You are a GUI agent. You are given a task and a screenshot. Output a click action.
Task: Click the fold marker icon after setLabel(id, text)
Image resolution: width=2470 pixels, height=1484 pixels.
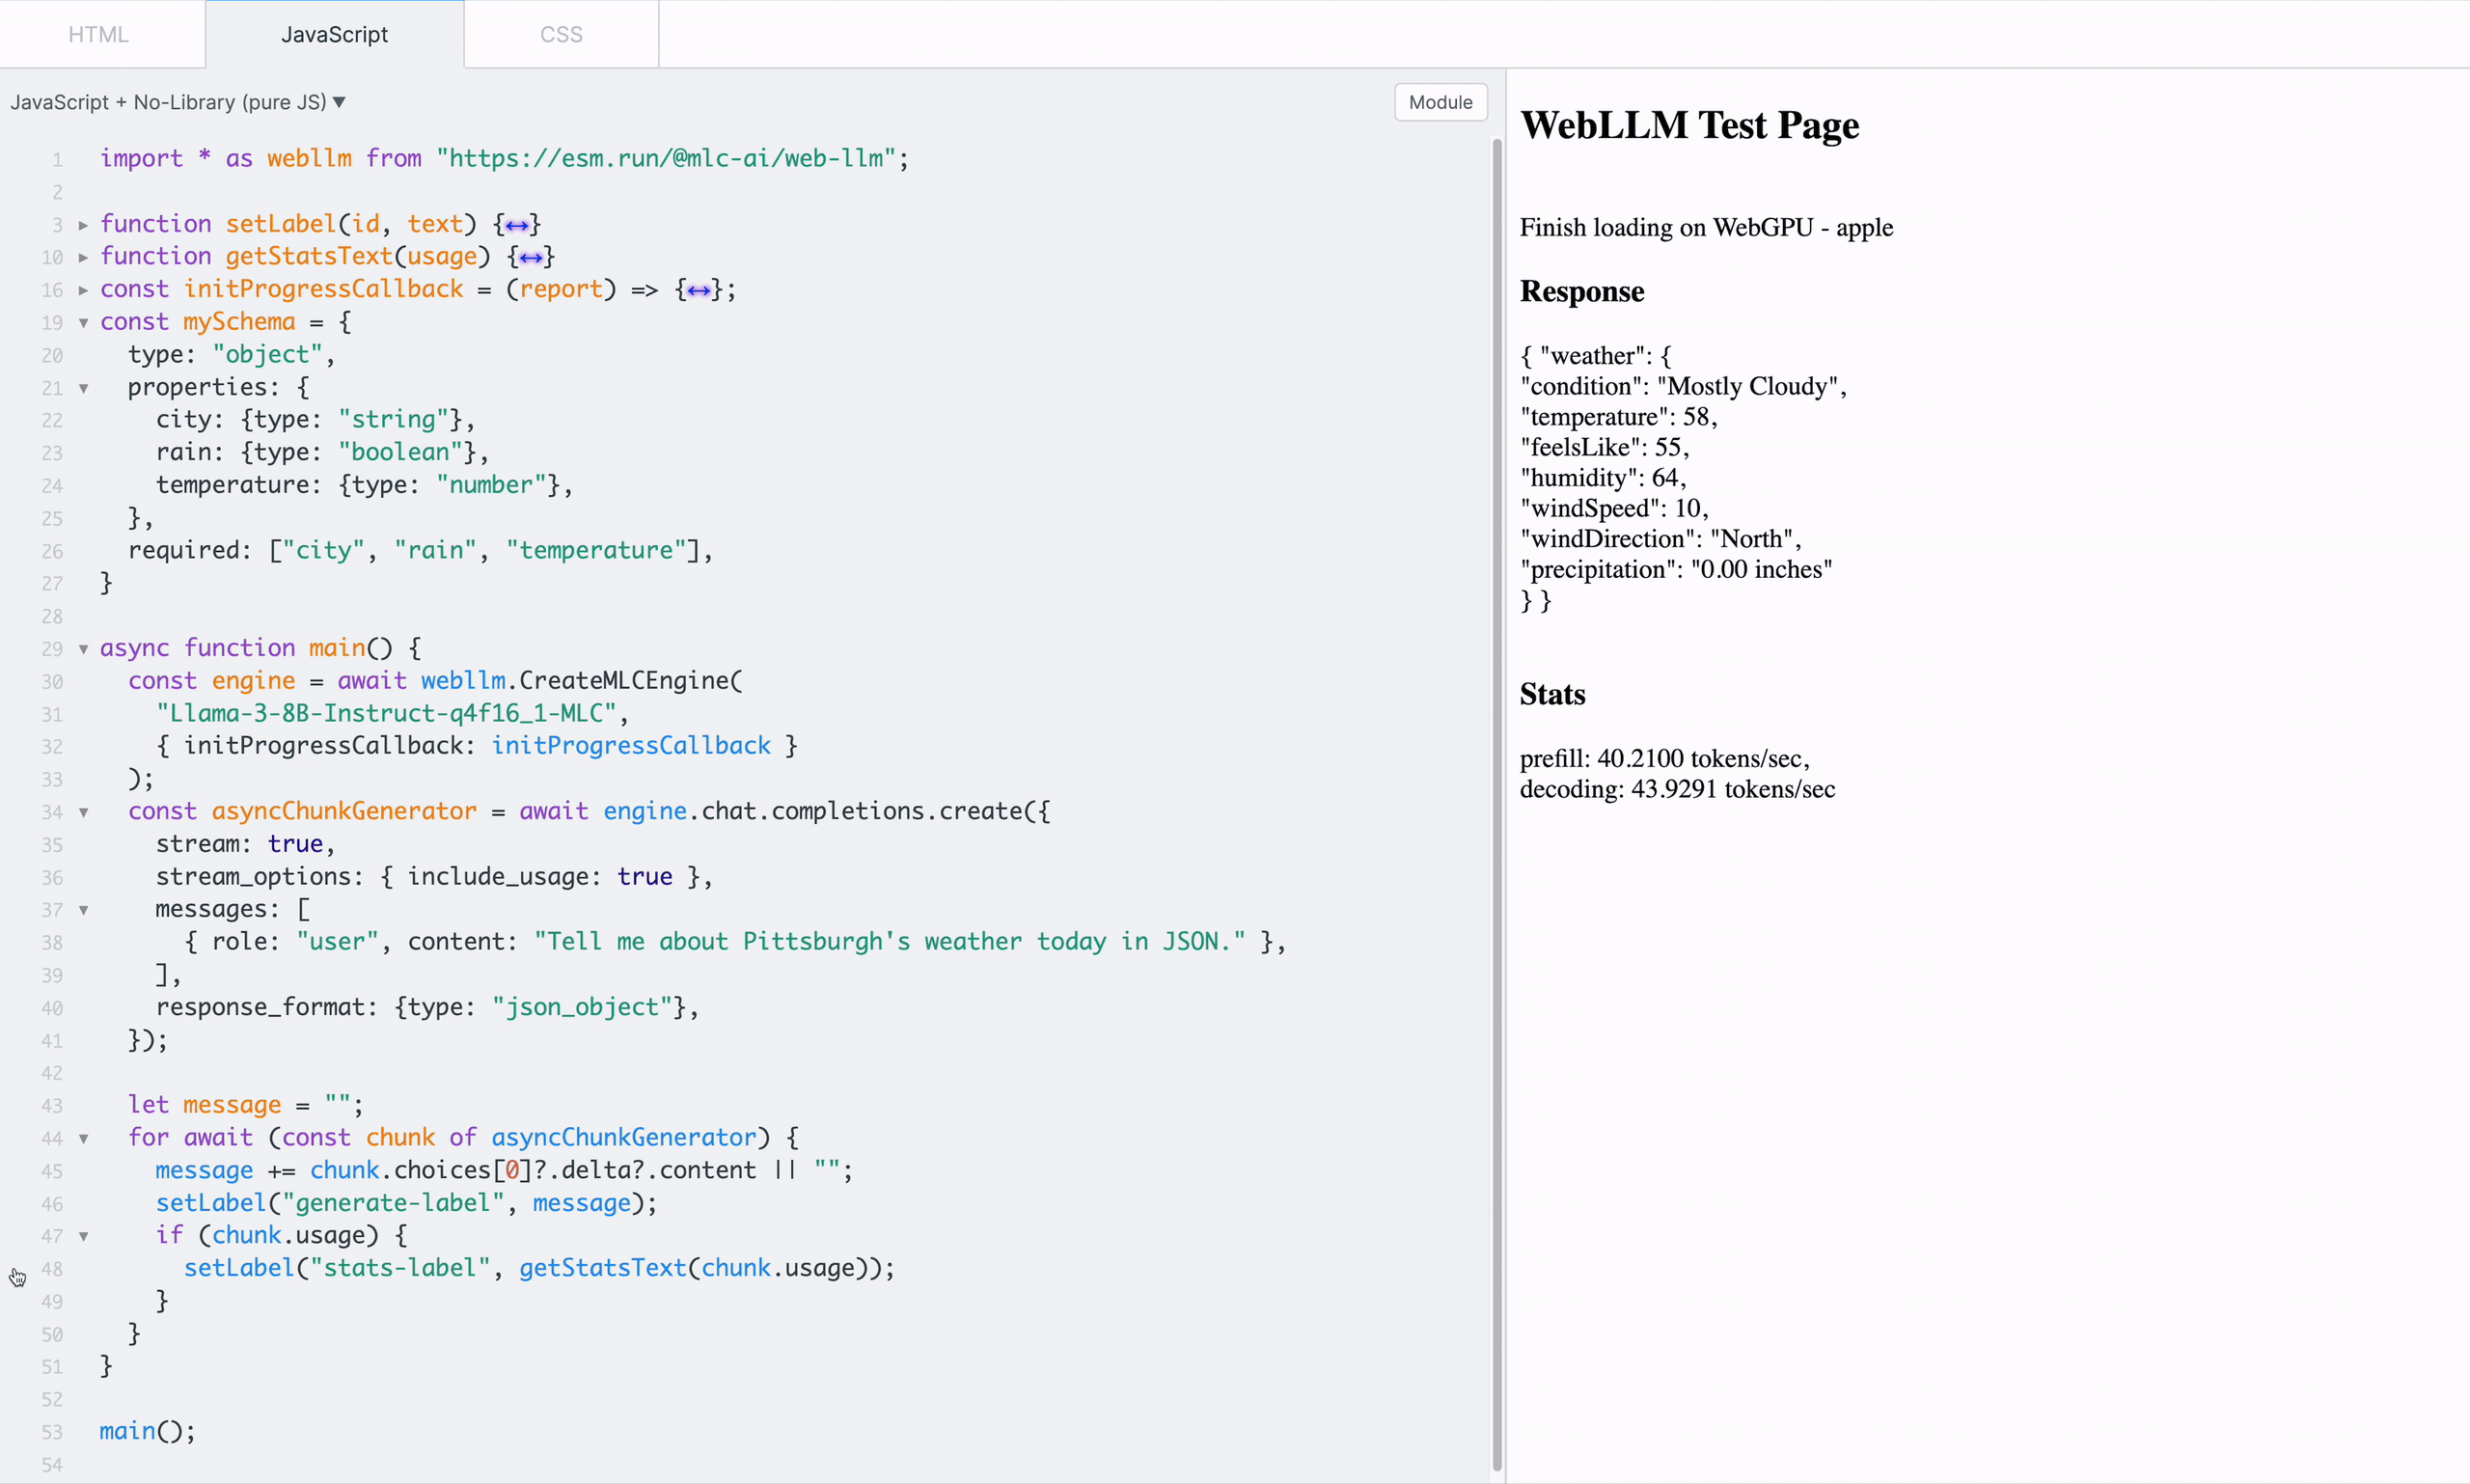517,225
